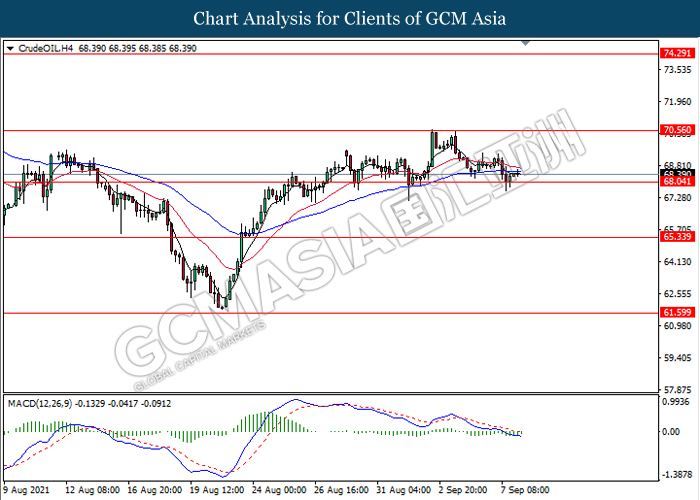The width and height of the screenshot is (700, 500).
Task: Click the 70.560 red resistance label
Action: (677, 130)
